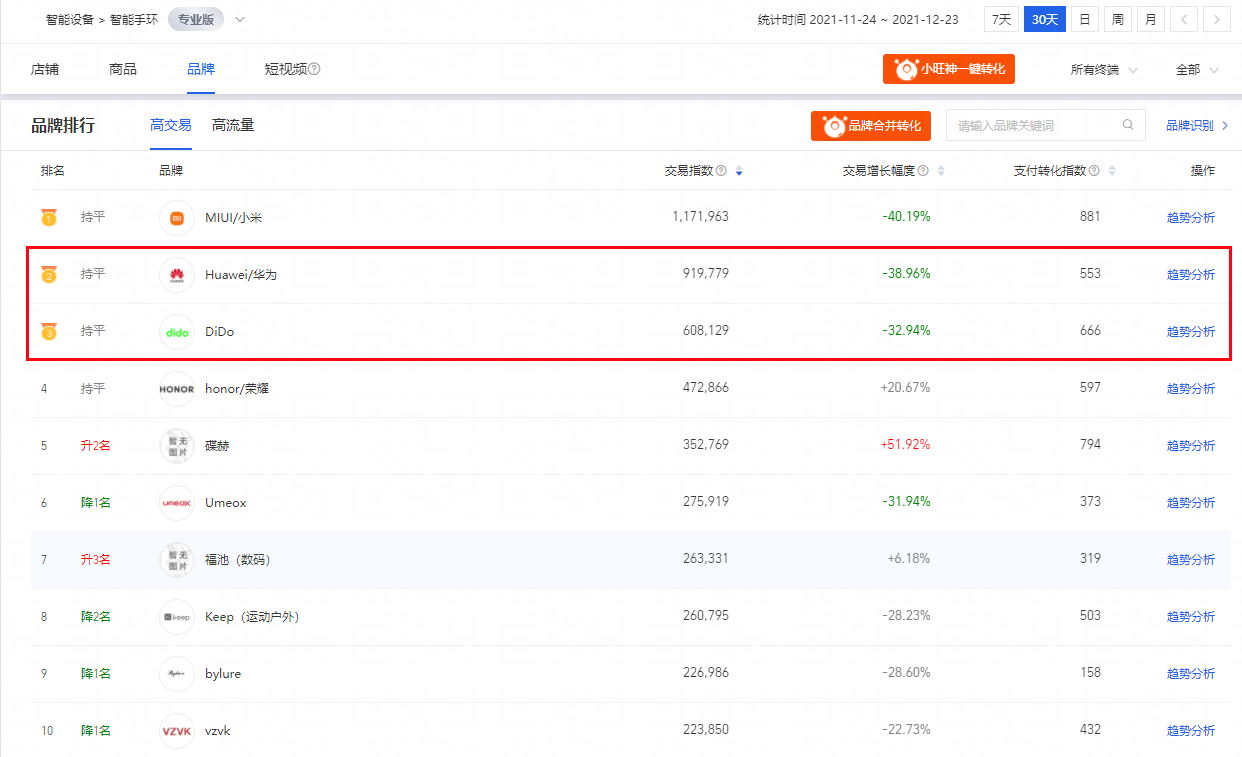Open 趋势分析 for DiDo brand

coord(1191,331)
